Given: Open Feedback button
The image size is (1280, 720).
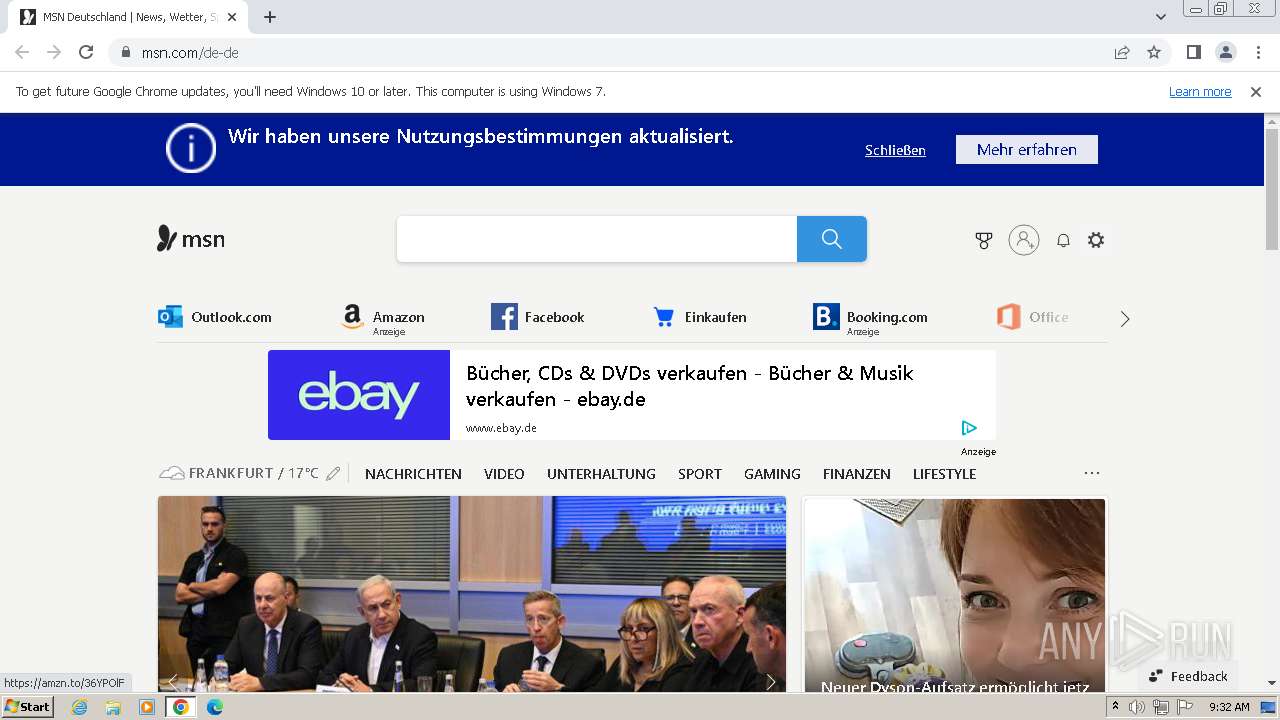Looking at the screenshot, I should tap(1188, 676).
